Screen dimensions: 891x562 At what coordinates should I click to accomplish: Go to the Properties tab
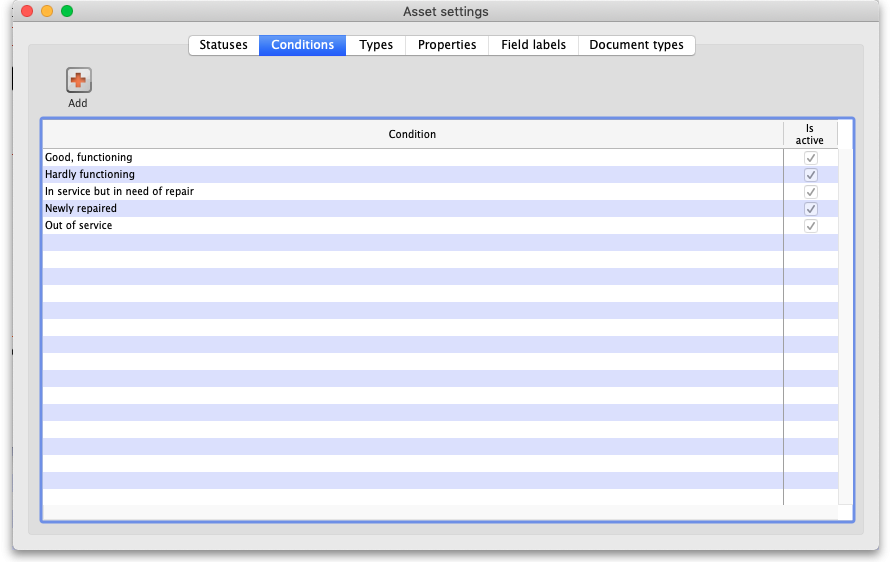(447, 45)
